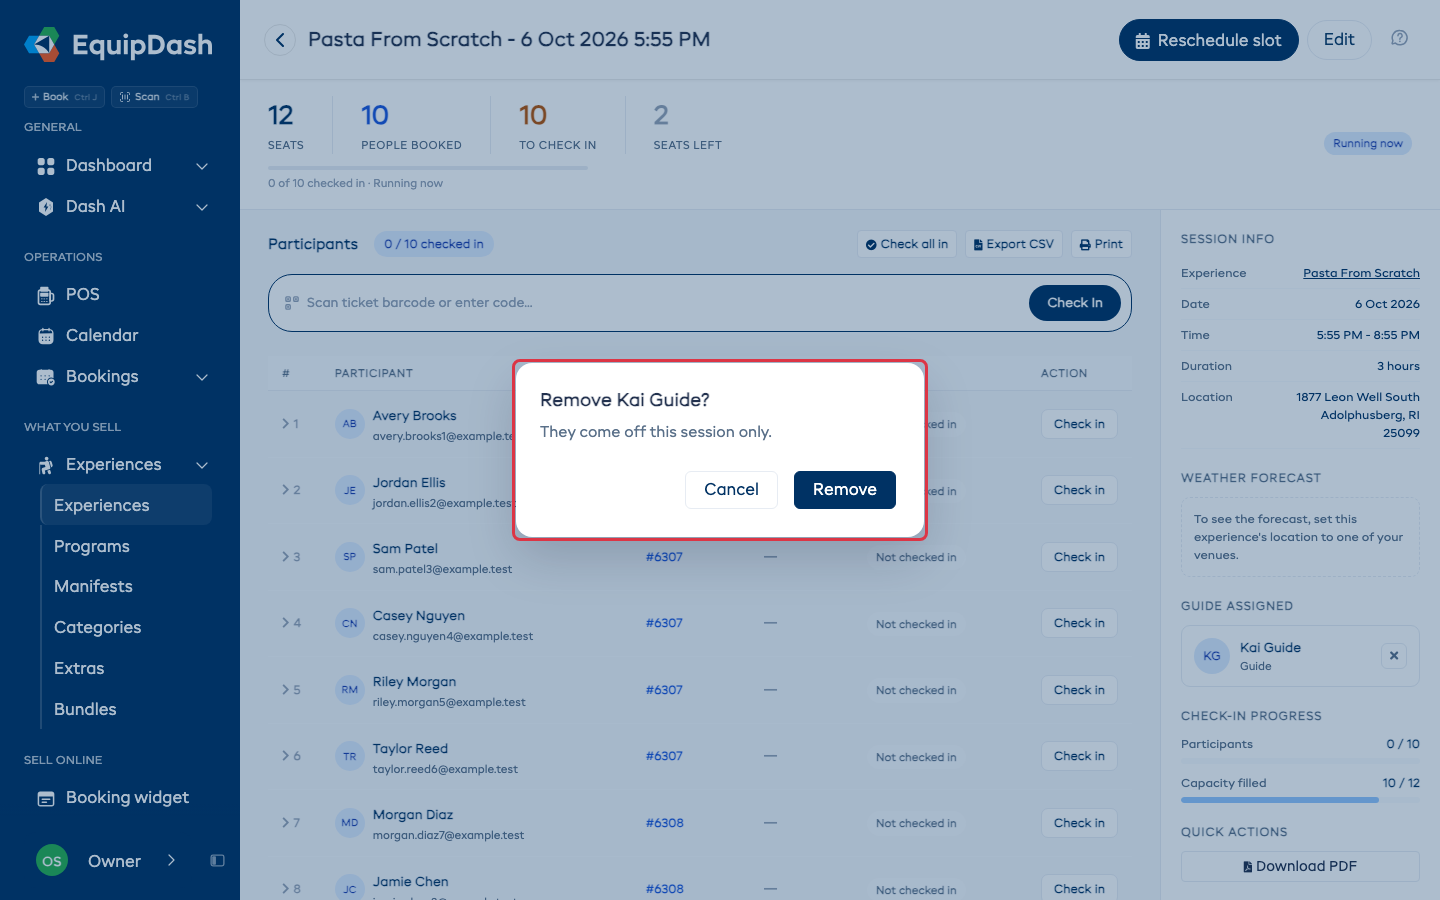The width and height of the screenshot is (1440, 900).
Task: Expand the Dashboard menu chevron
Action: (202, 166)
